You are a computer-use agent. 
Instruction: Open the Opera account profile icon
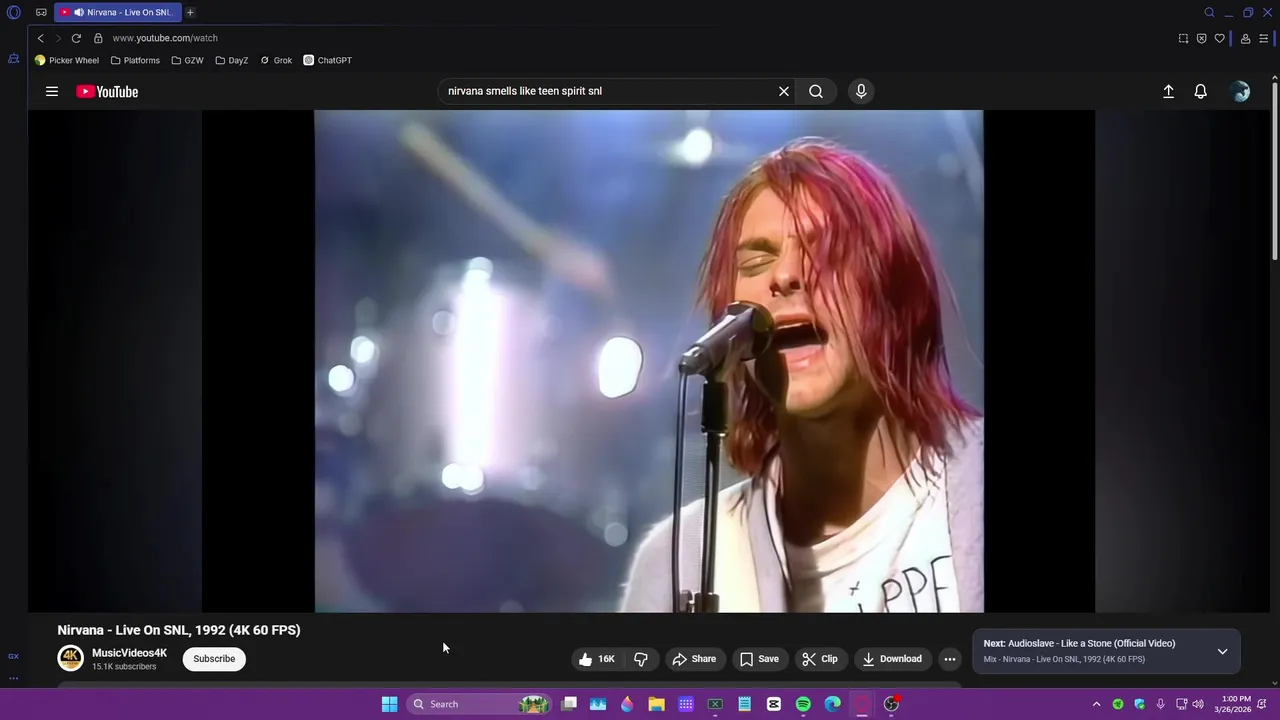tap(1245, 38)
